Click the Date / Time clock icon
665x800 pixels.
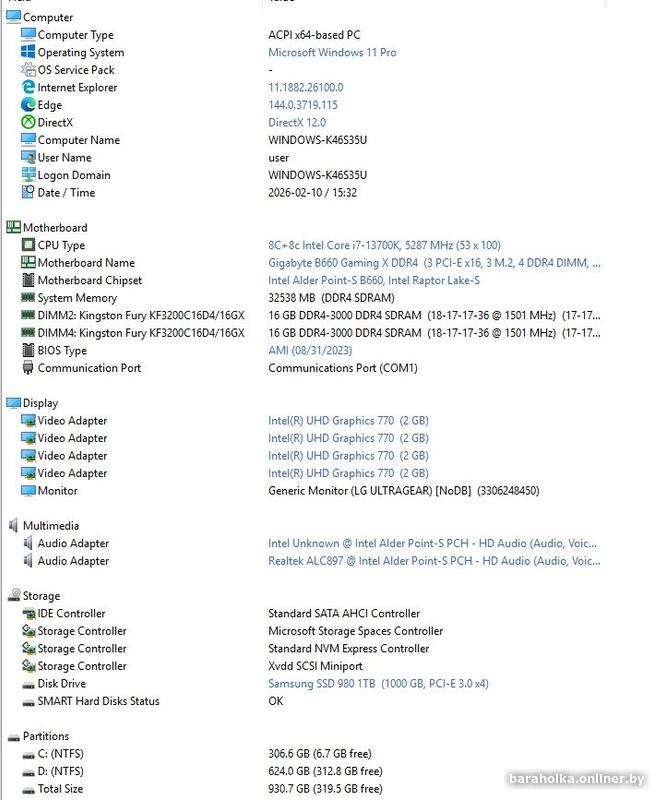[x=28, y=192]
